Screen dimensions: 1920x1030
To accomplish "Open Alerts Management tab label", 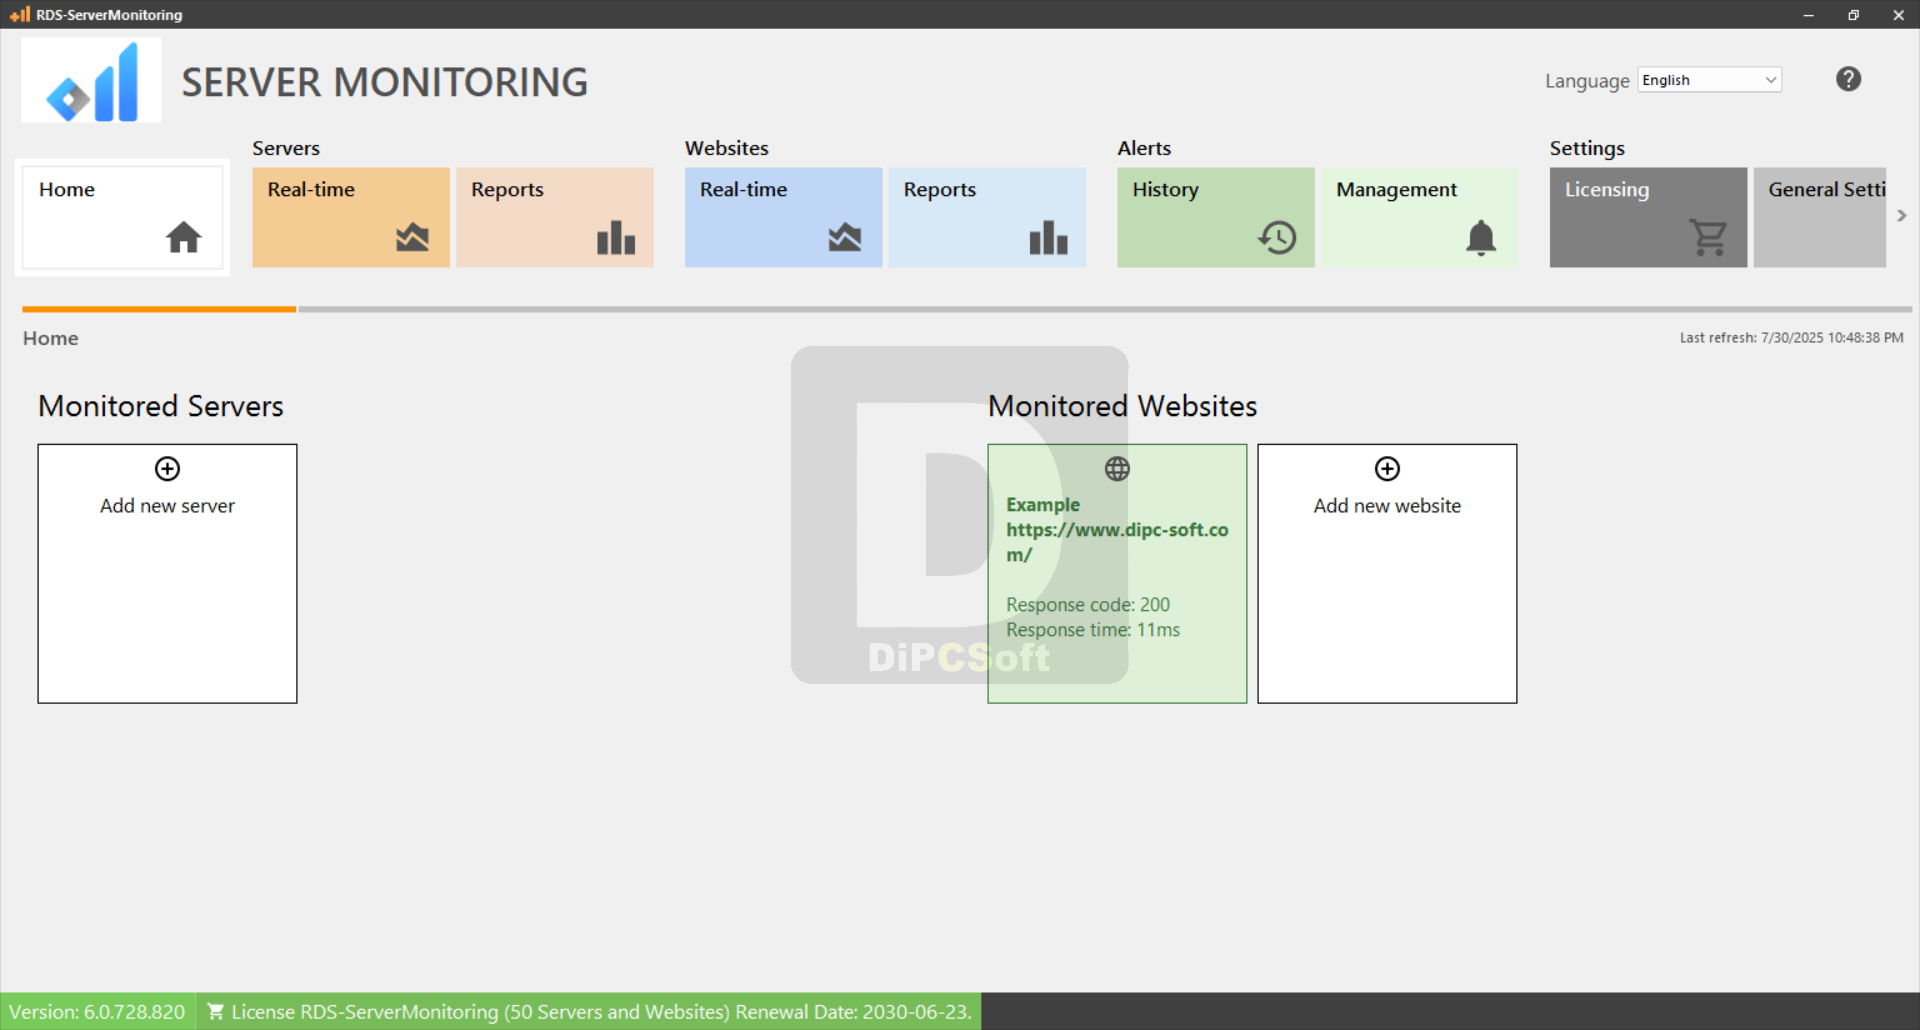I will [x=1396, y=190].
